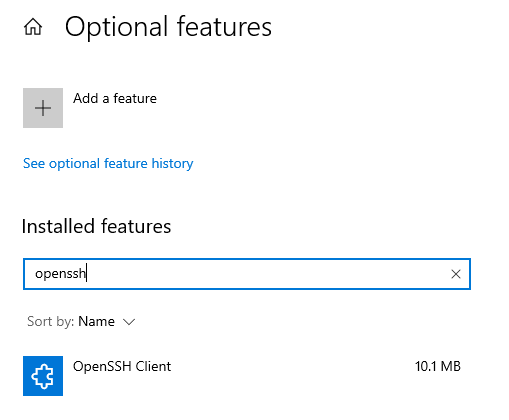Image resolution: width=509 pixels, height=420 pixels.
Task: Select the OpenSSH Client puzzle piece icon
Action: (x=43, y=376)
